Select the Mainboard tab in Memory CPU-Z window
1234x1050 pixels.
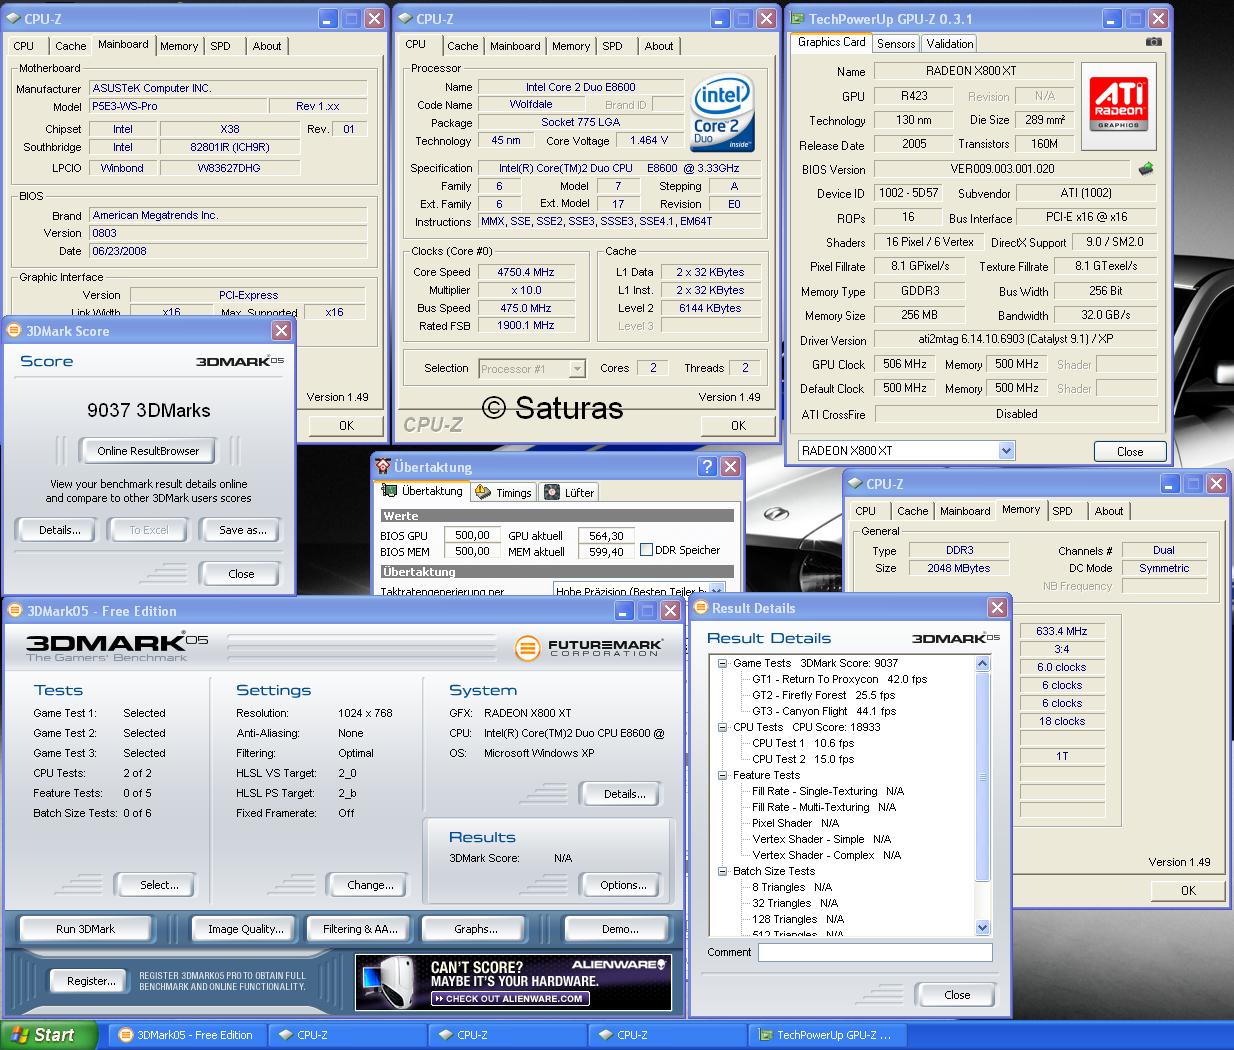(x=965, y=511)
